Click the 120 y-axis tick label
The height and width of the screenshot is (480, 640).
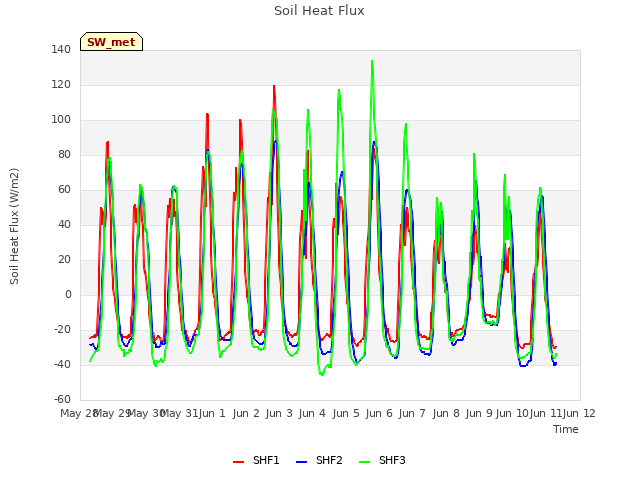coord(61,84)
